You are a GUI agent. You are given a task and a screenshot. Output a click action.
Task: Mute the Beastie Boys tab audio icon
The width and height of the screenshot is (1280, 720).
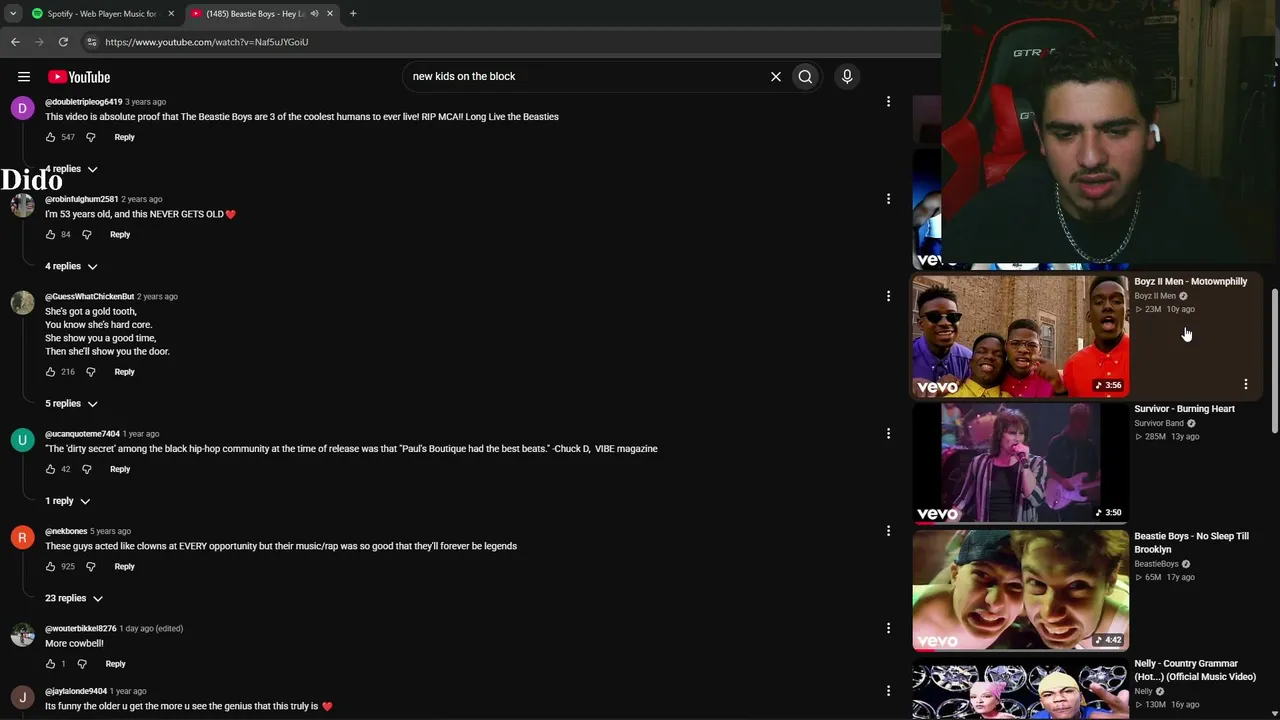point(314,14)
